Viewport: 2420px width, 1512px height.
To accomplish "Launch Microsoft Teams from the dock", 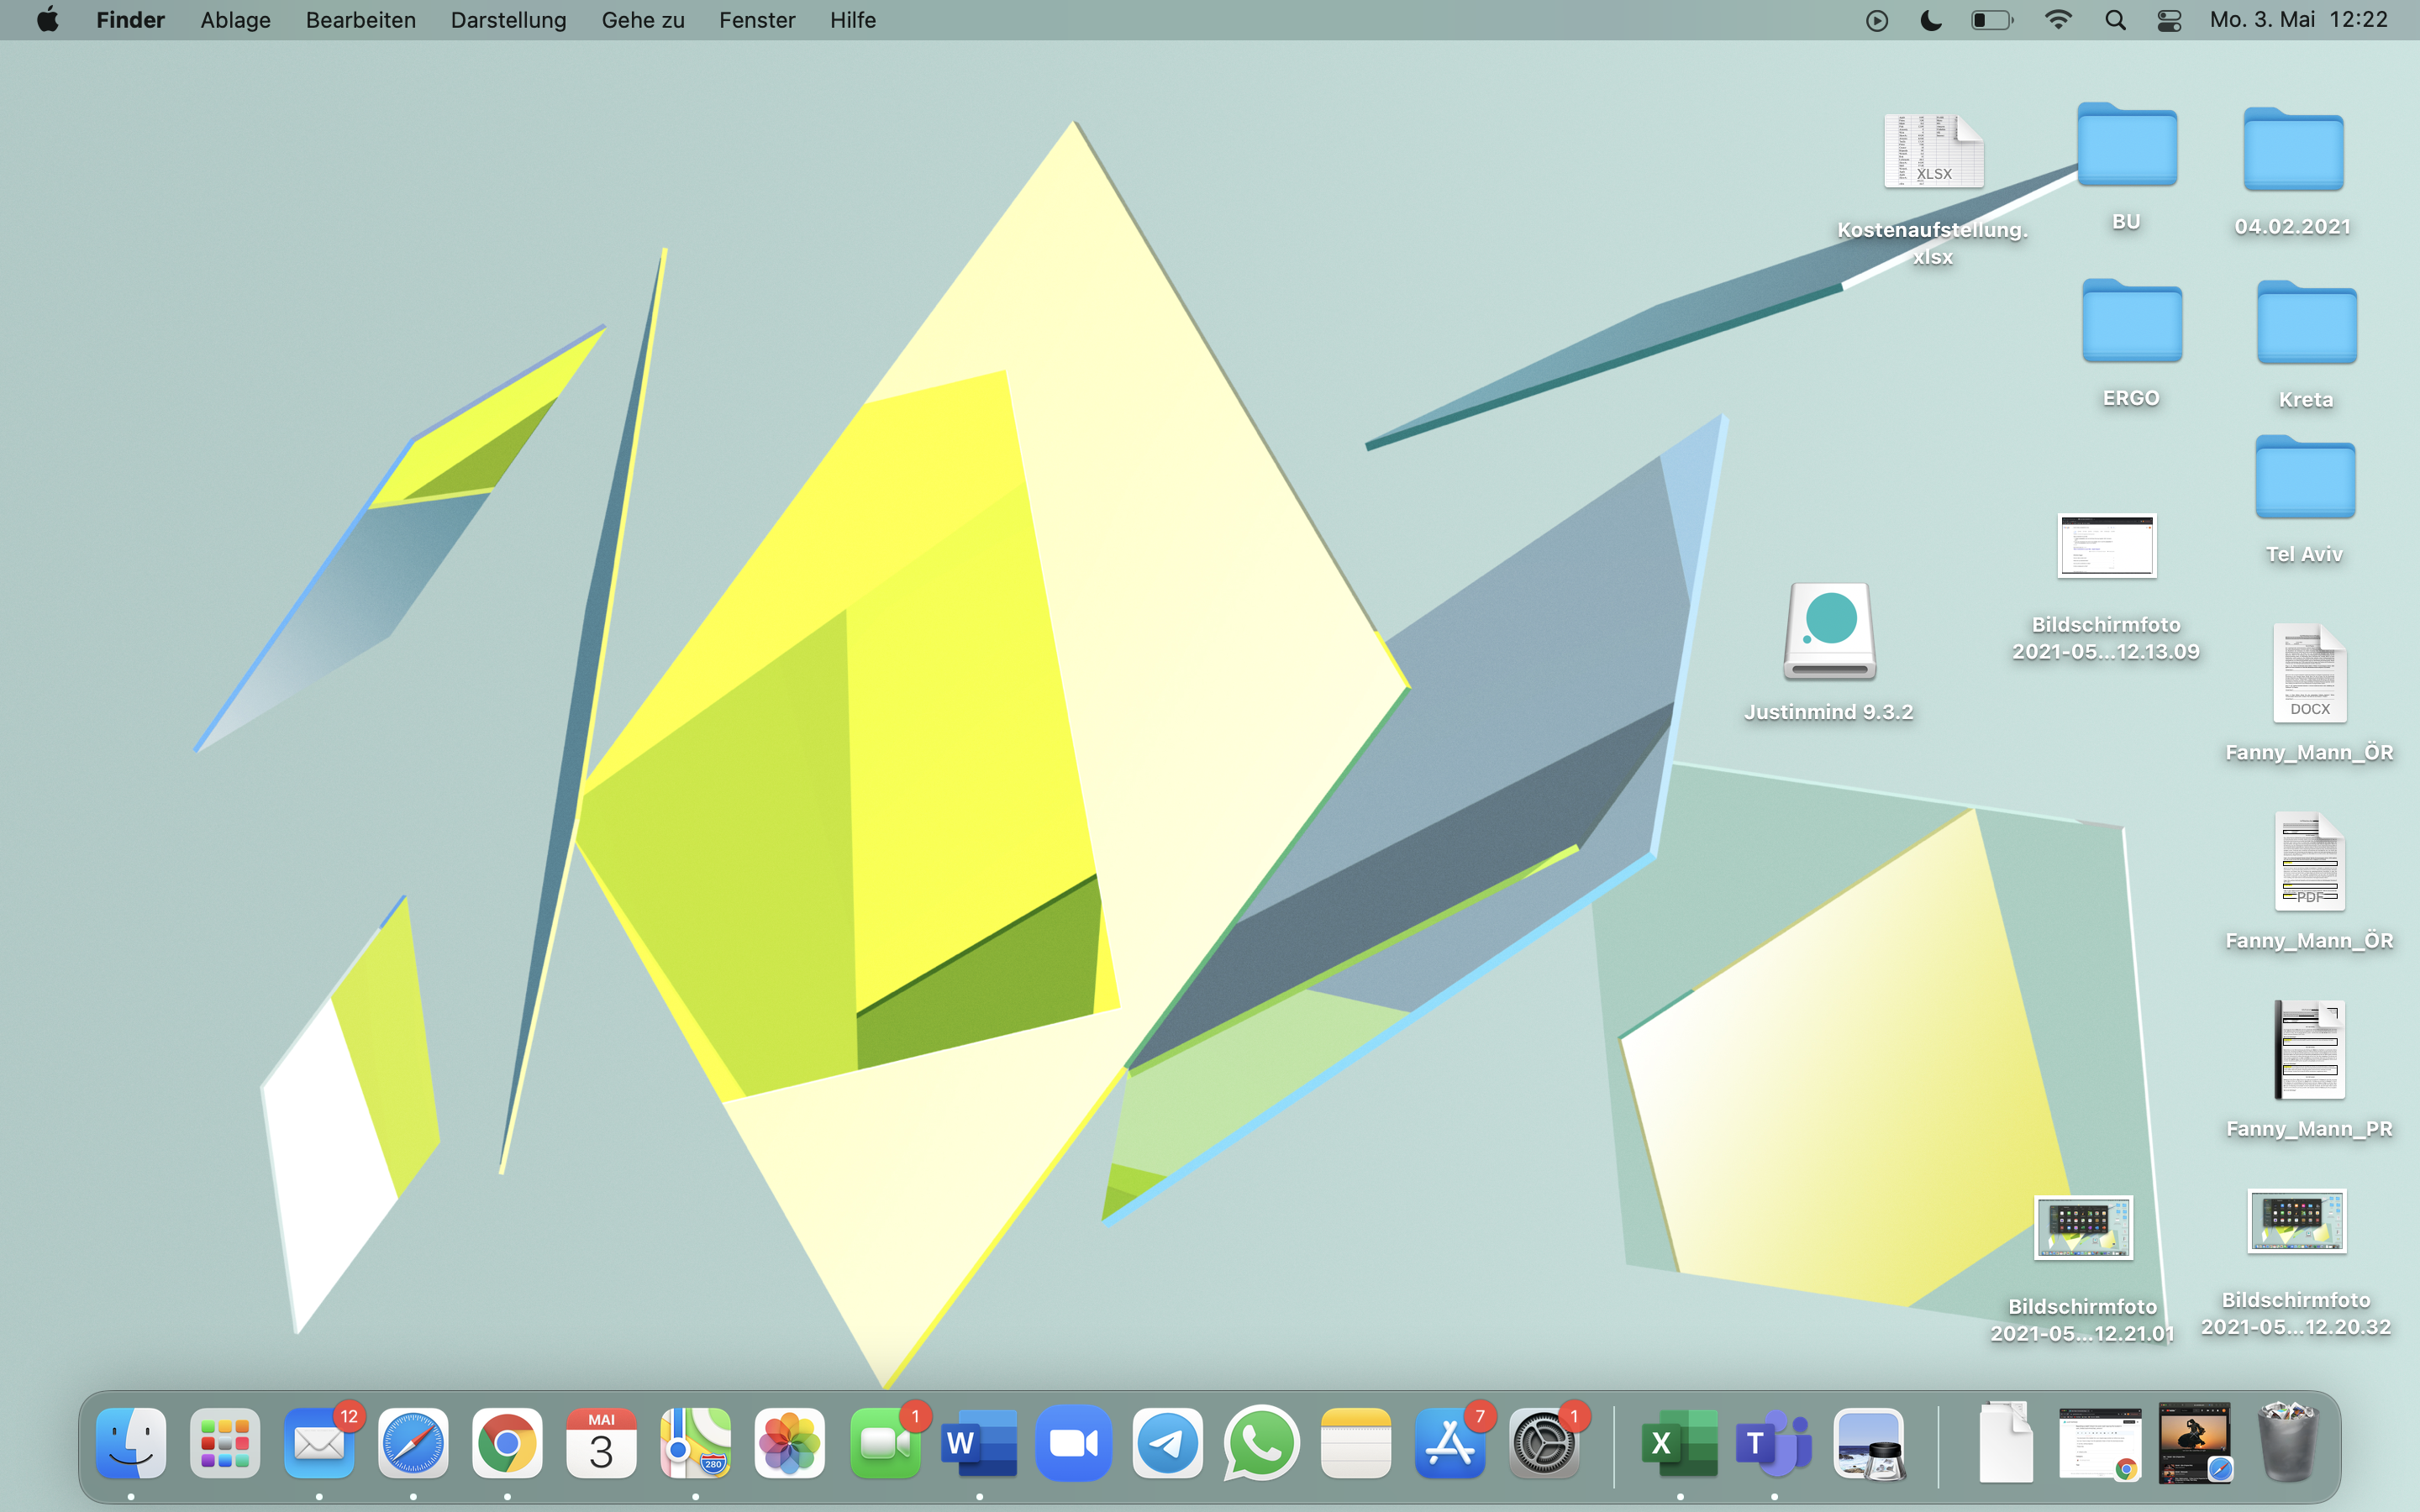I will tap(1773, 1443).
